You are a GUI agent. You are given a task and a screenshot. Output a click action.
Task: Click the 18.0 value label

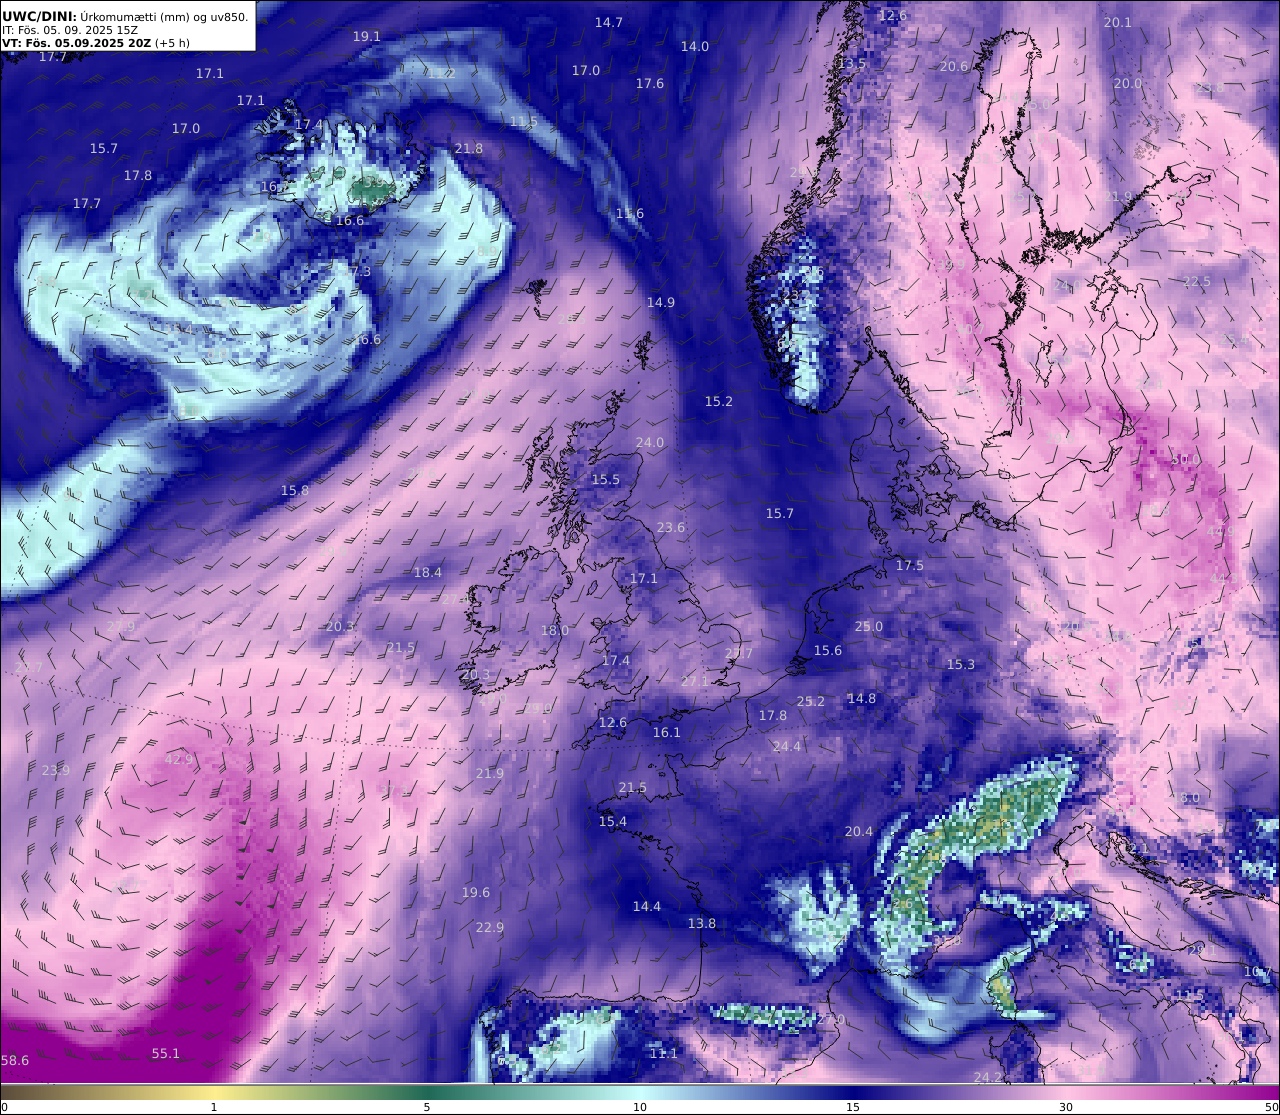[x=555, y=630]
